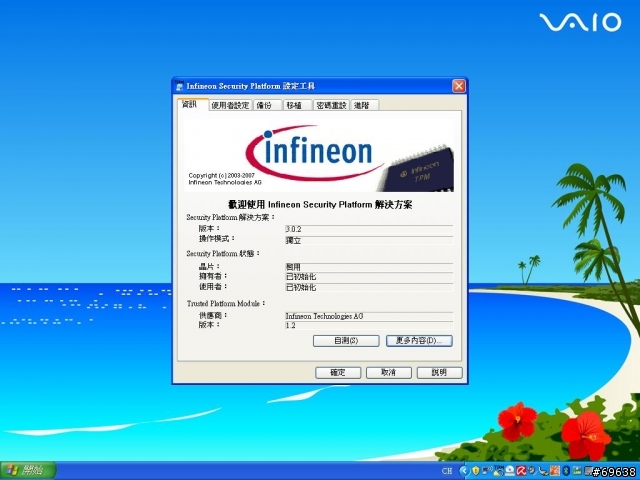Click the 操作模式 field showing 獨立
640x480 pixels.
coord(369,240)
